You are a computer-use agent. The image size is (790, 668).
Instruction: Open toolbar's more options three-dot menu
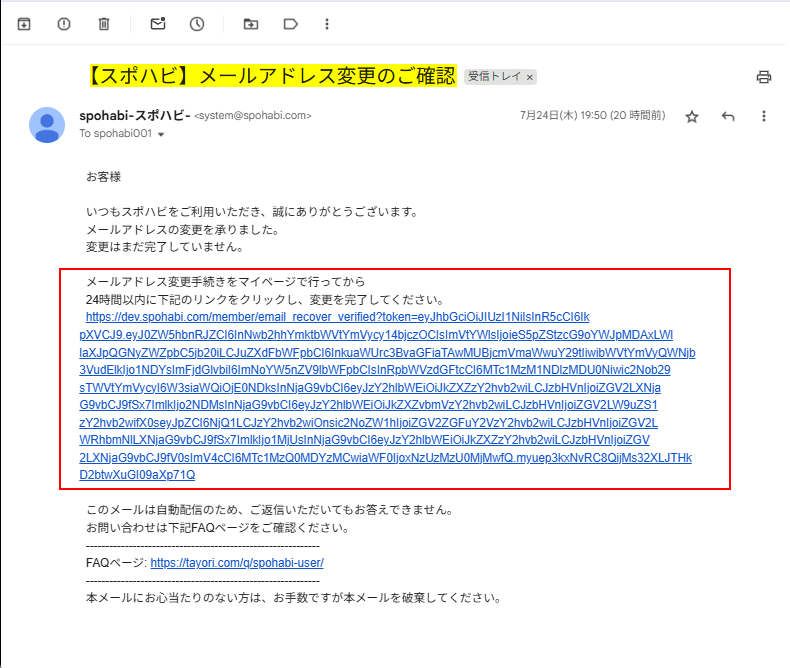pos(327,24)
